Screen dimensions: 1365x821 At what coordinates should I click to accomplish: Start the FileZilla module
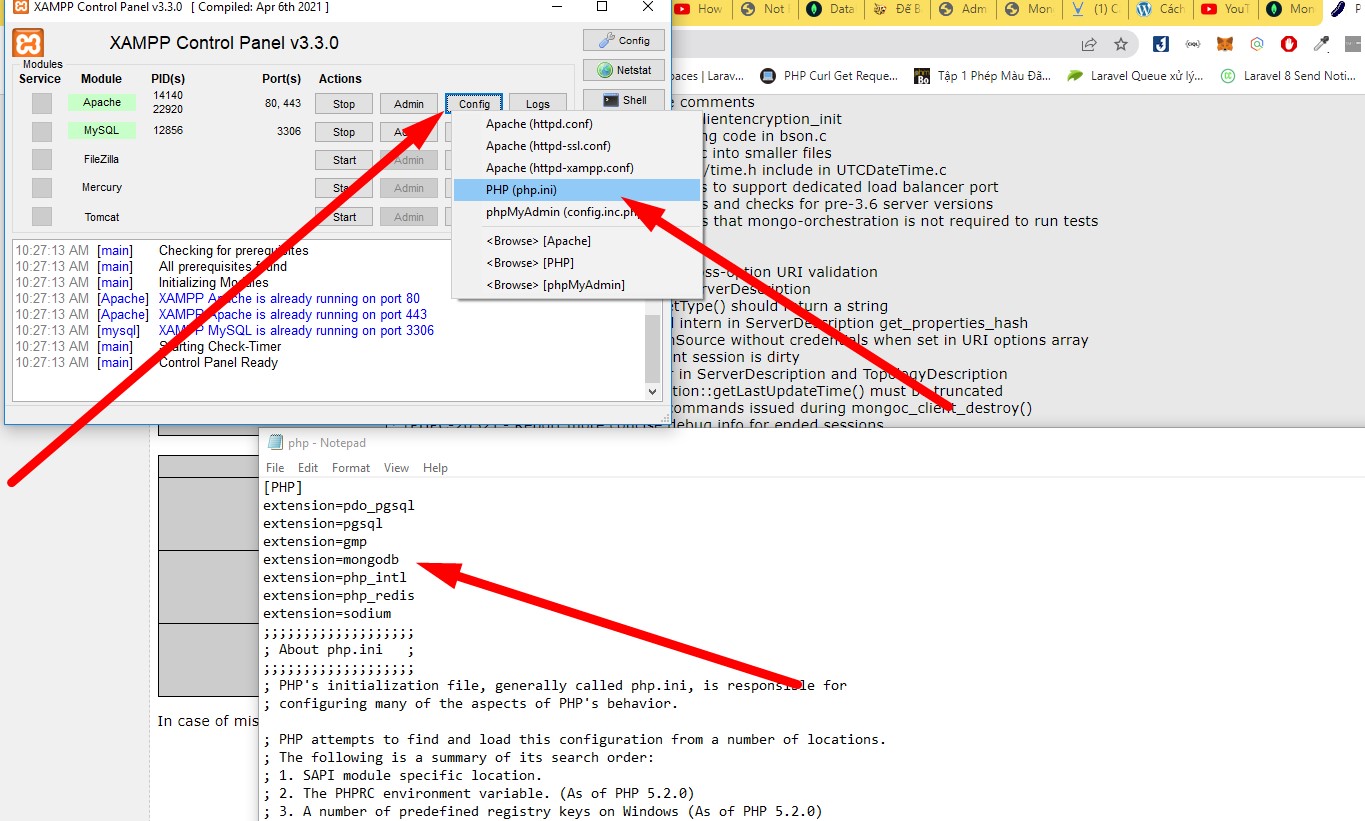344,160
